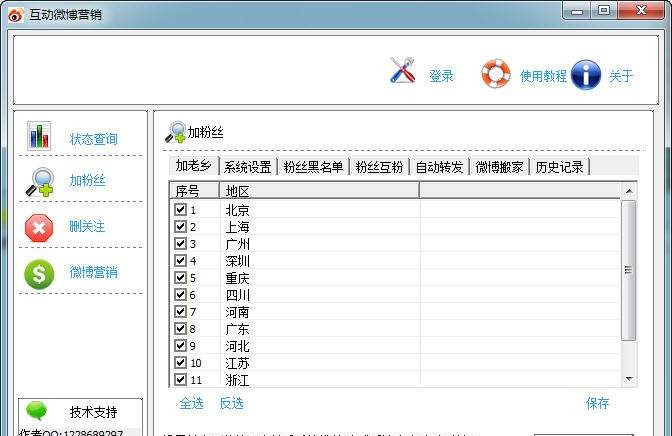The image size is (672, 436).
Task: Click the region list scrollbar thumb
Action: click(629, 270)
